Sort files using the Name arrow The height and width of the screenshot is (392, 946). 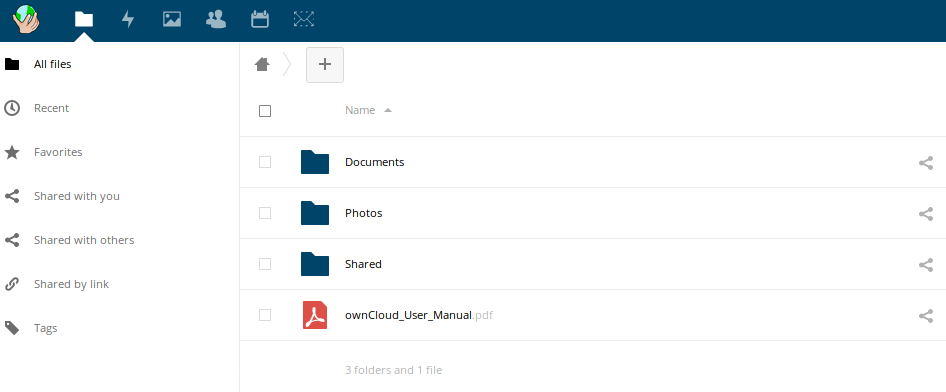[x=388, y=110]
